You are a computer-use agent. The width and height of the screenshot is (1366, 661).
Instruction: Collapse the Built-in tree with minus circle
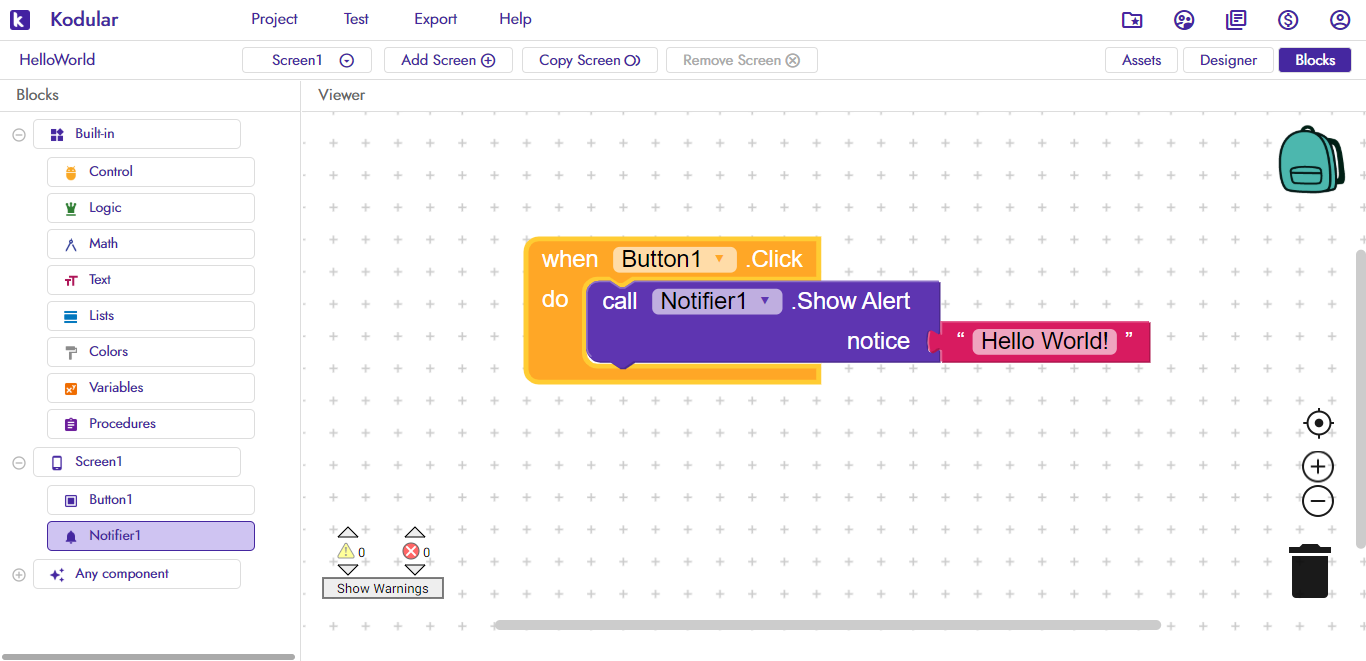(x=19, y=135)
